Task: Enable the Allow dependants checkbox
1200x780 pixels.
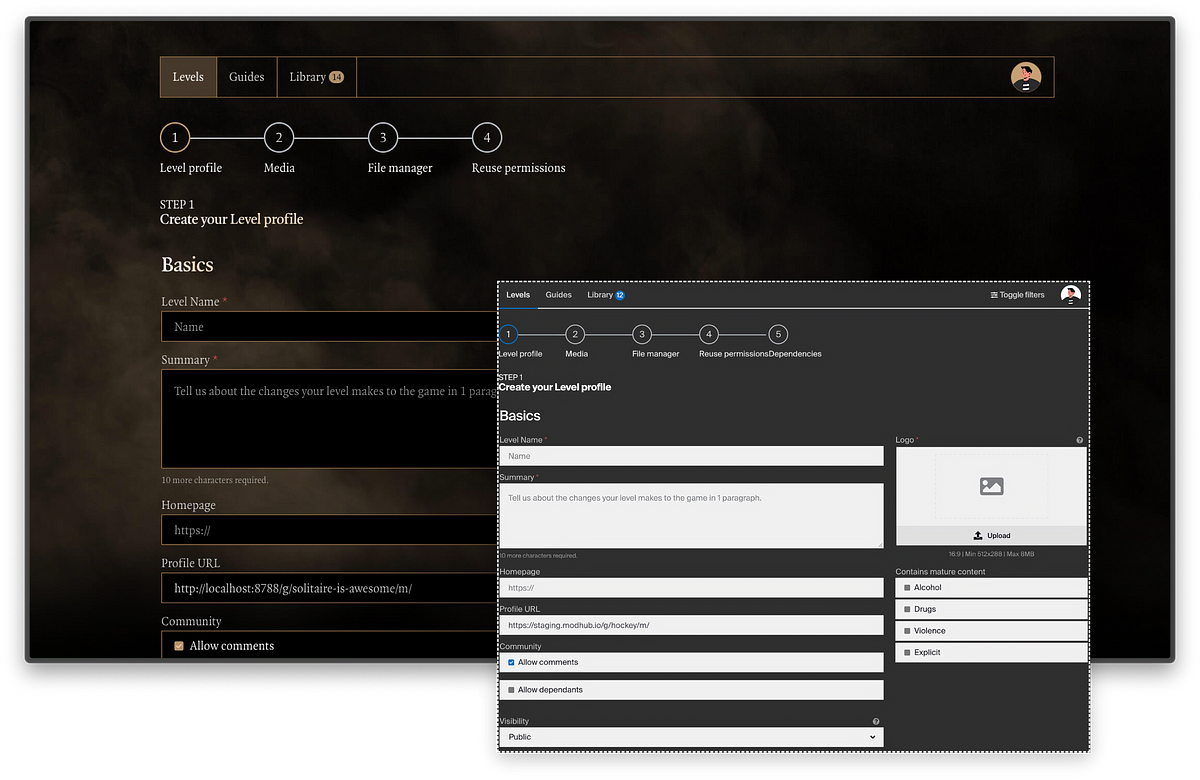Action: point(512,690)
